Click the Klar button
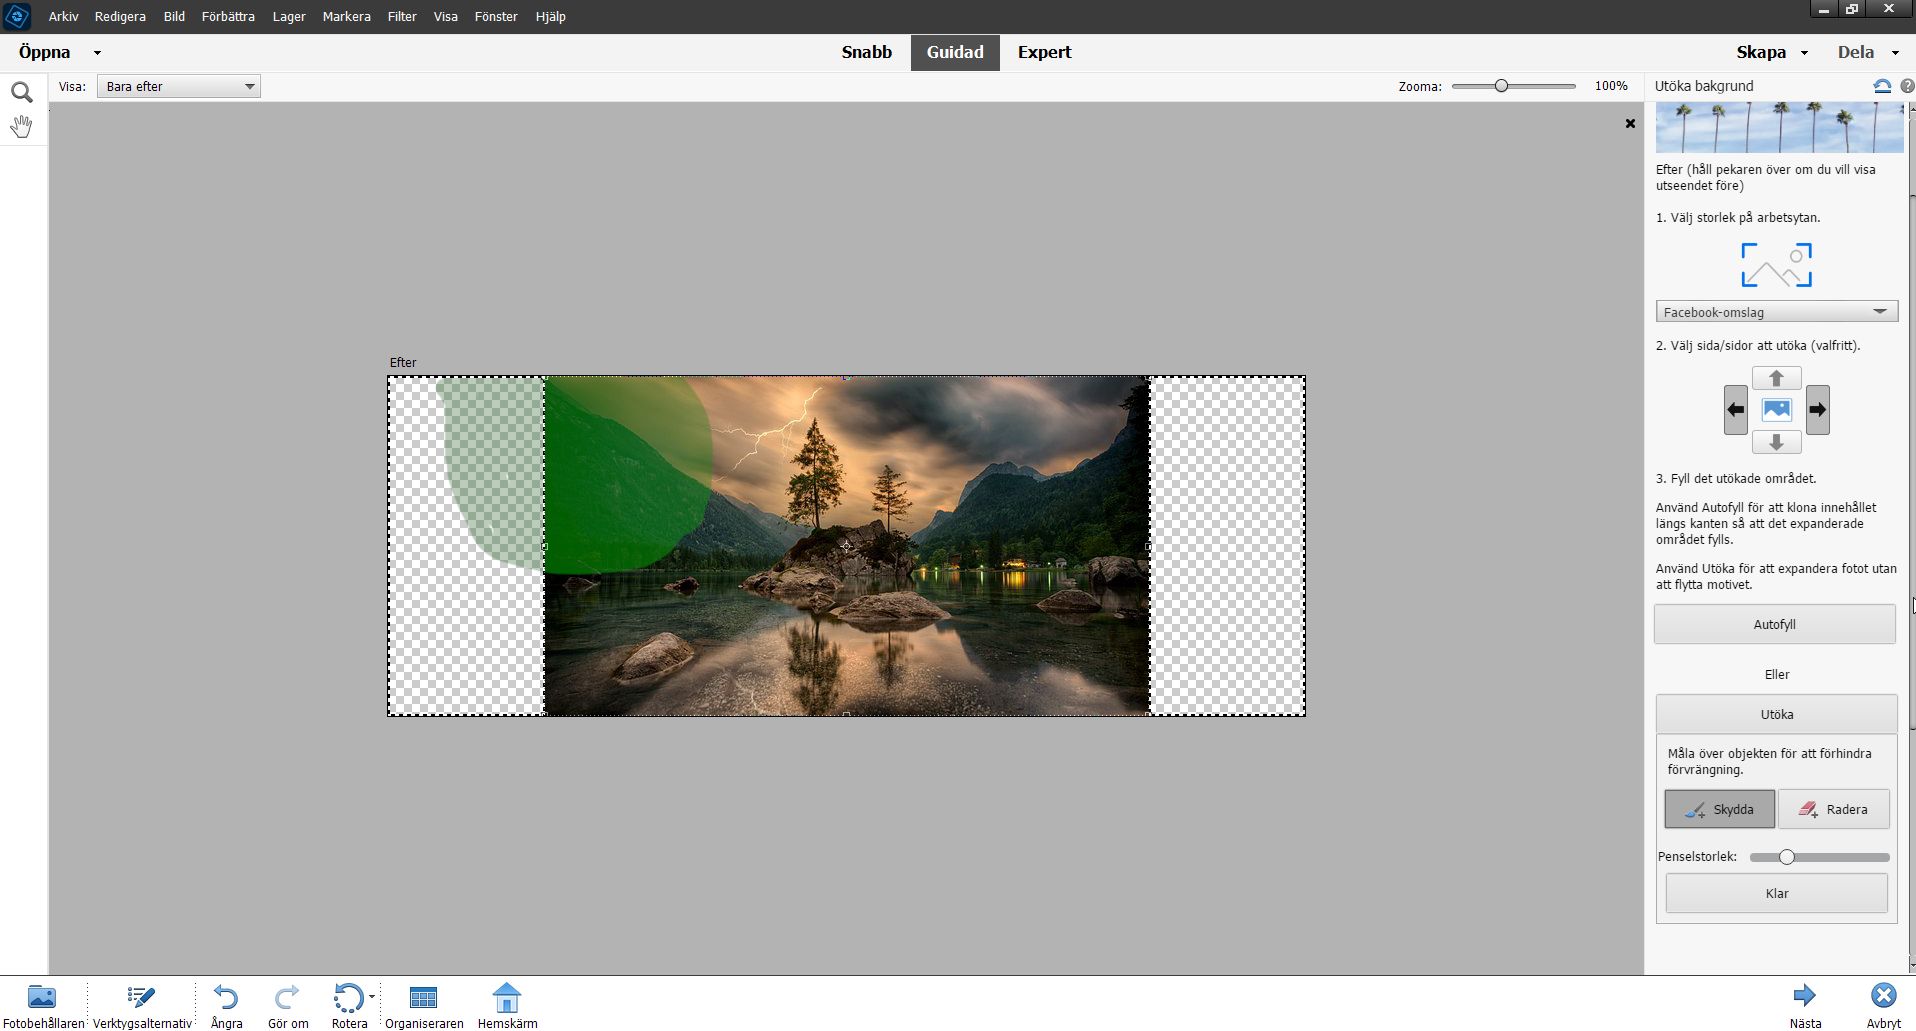The width and height of the screenshot is (1916, 1031). (1777, 893)
